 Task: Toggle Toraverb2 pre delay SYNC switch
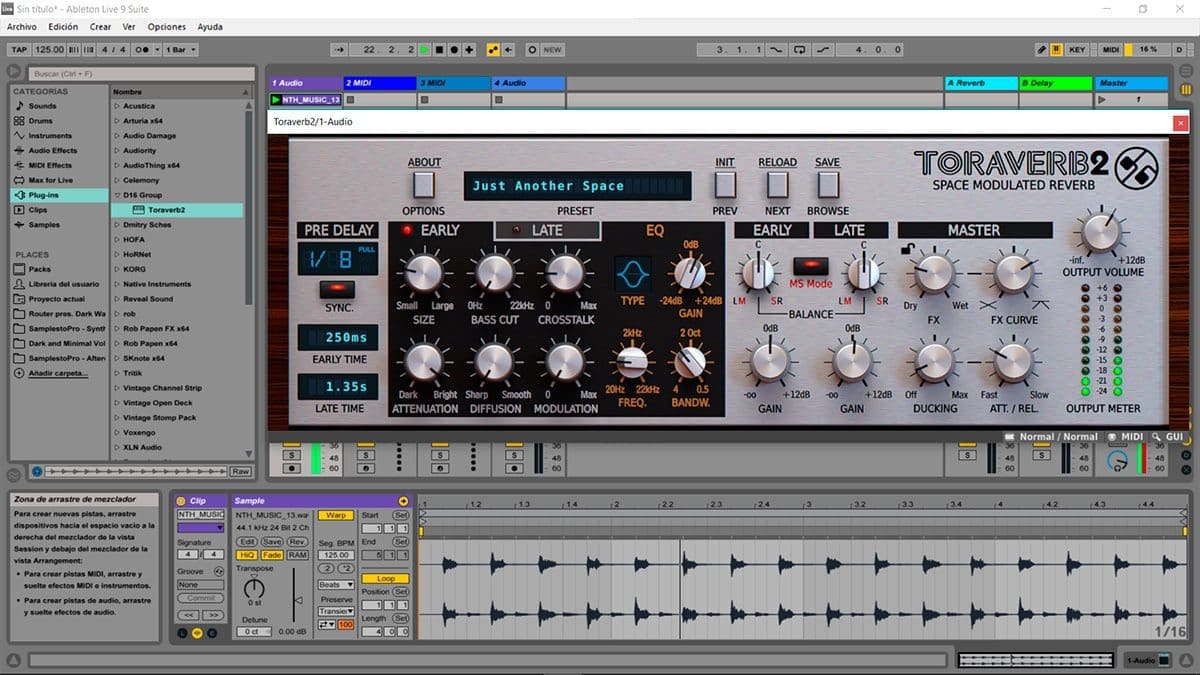click(338, 289)
